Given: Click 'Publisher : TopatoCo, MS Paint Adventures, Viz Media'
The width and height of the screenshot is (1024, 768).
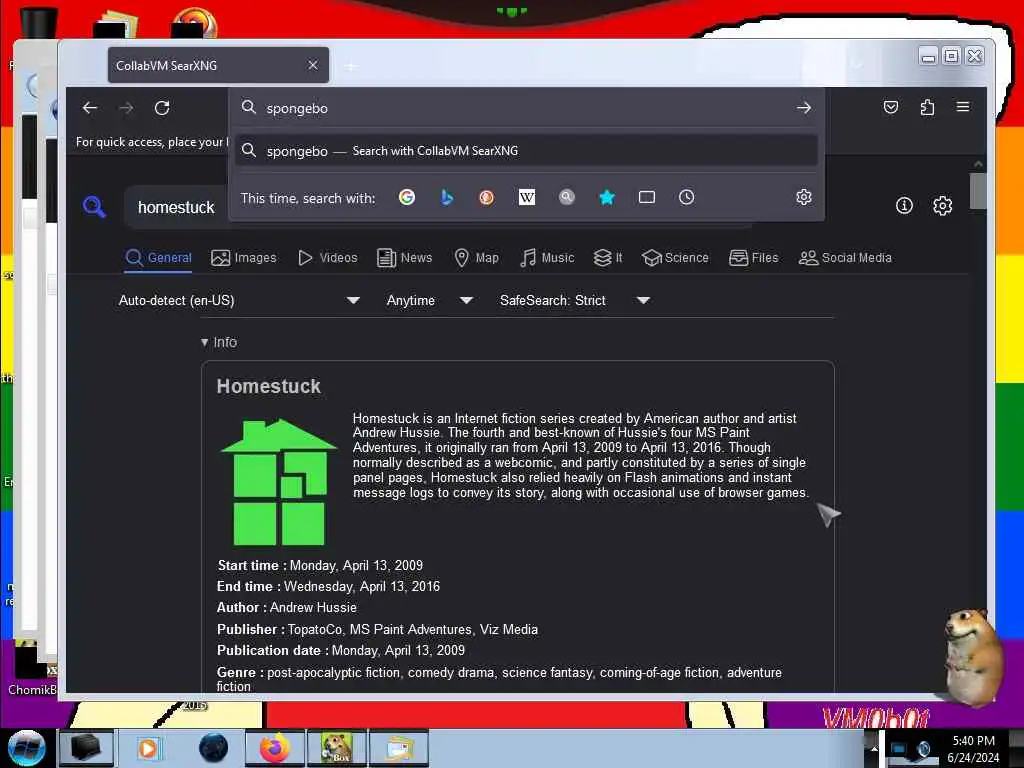Looking at the screenshot, I should coord(377,630).
